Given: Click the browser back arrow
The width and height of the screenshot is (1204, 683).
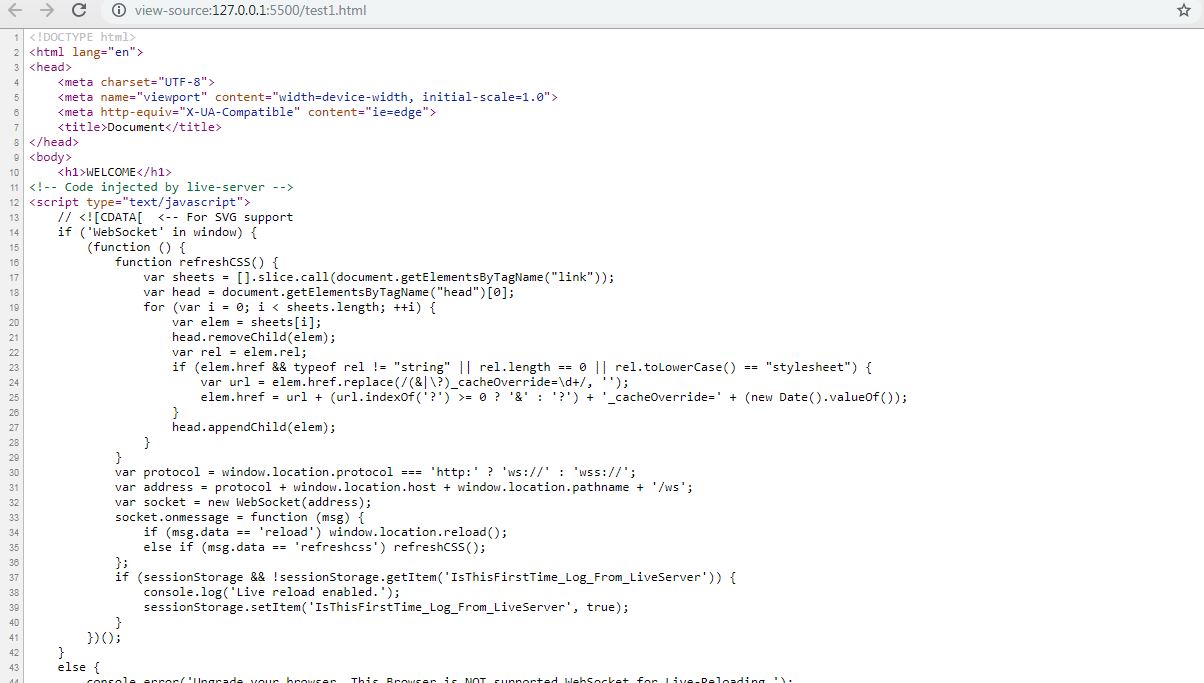Looking at the screenshot, I should click(14, 10).
